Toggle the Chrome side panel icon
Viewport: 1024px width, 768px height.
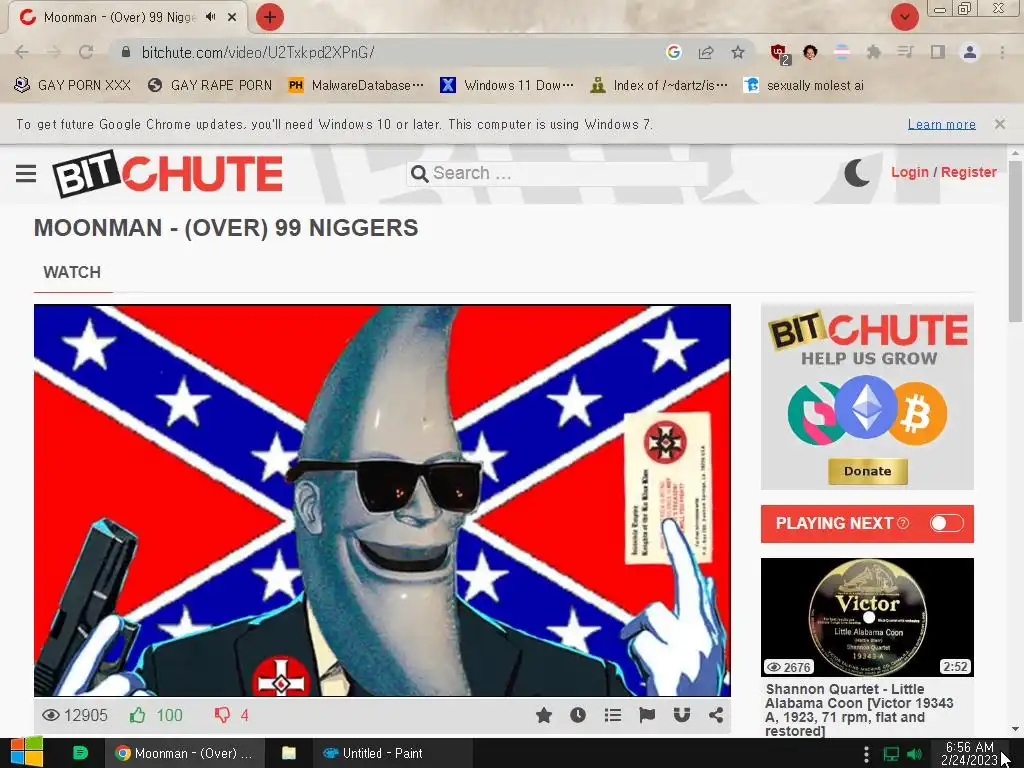coord(938,52)
